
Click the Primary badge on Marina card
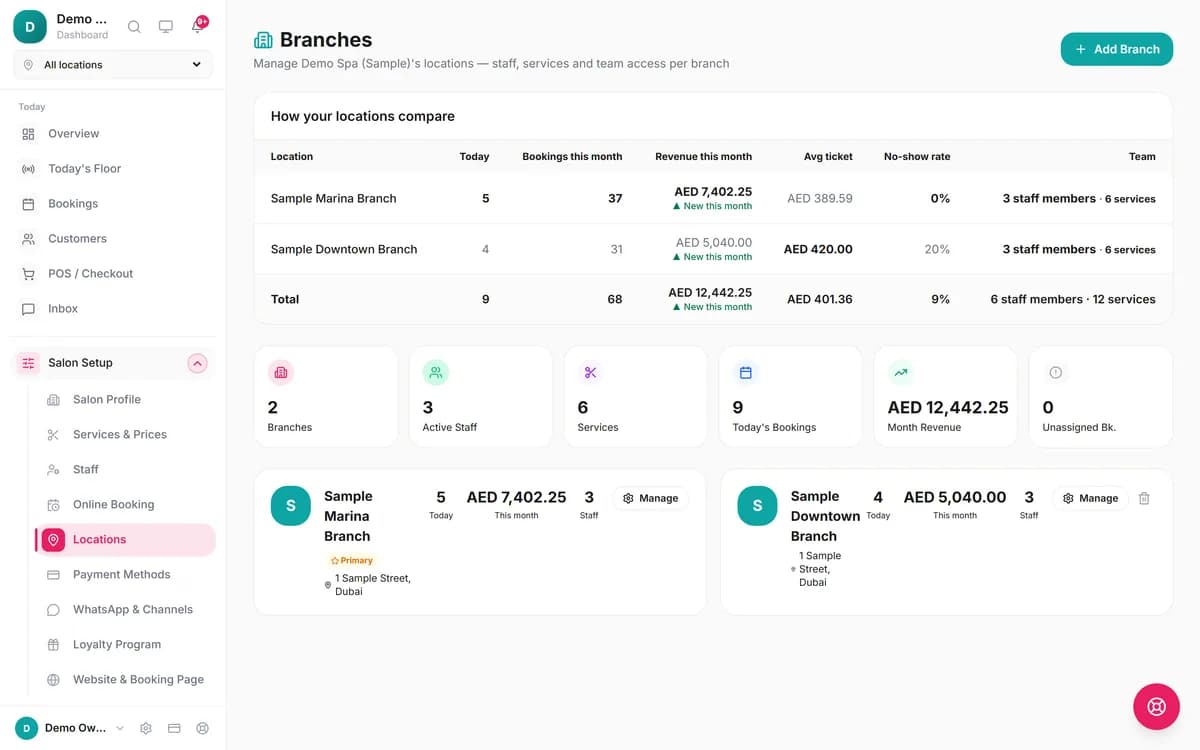coord(351,561)
